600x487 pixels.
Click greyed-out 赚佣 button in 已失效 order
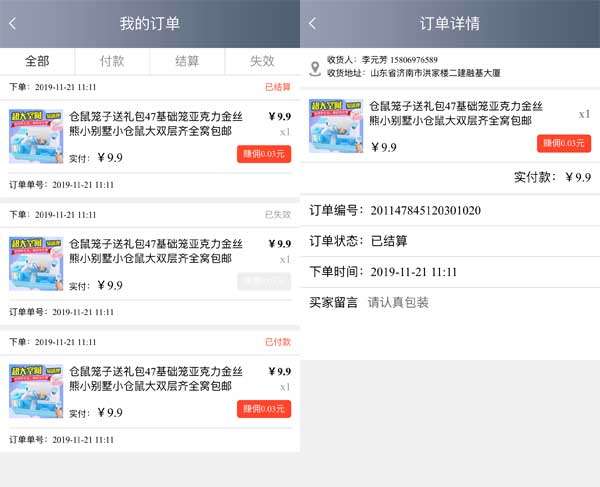[264, 282]
